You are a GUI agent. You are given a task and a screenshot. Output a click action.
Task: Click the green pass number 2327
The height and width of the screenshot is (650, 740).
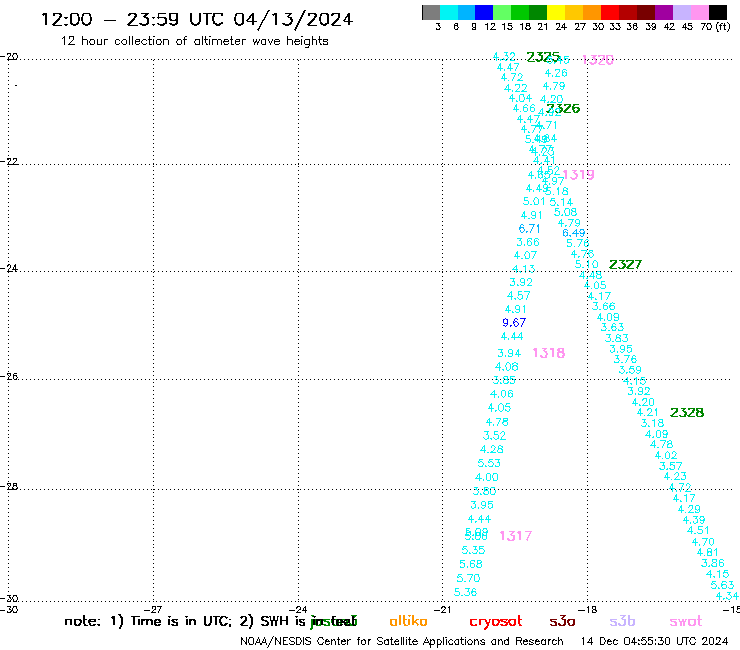coord(625,265)
